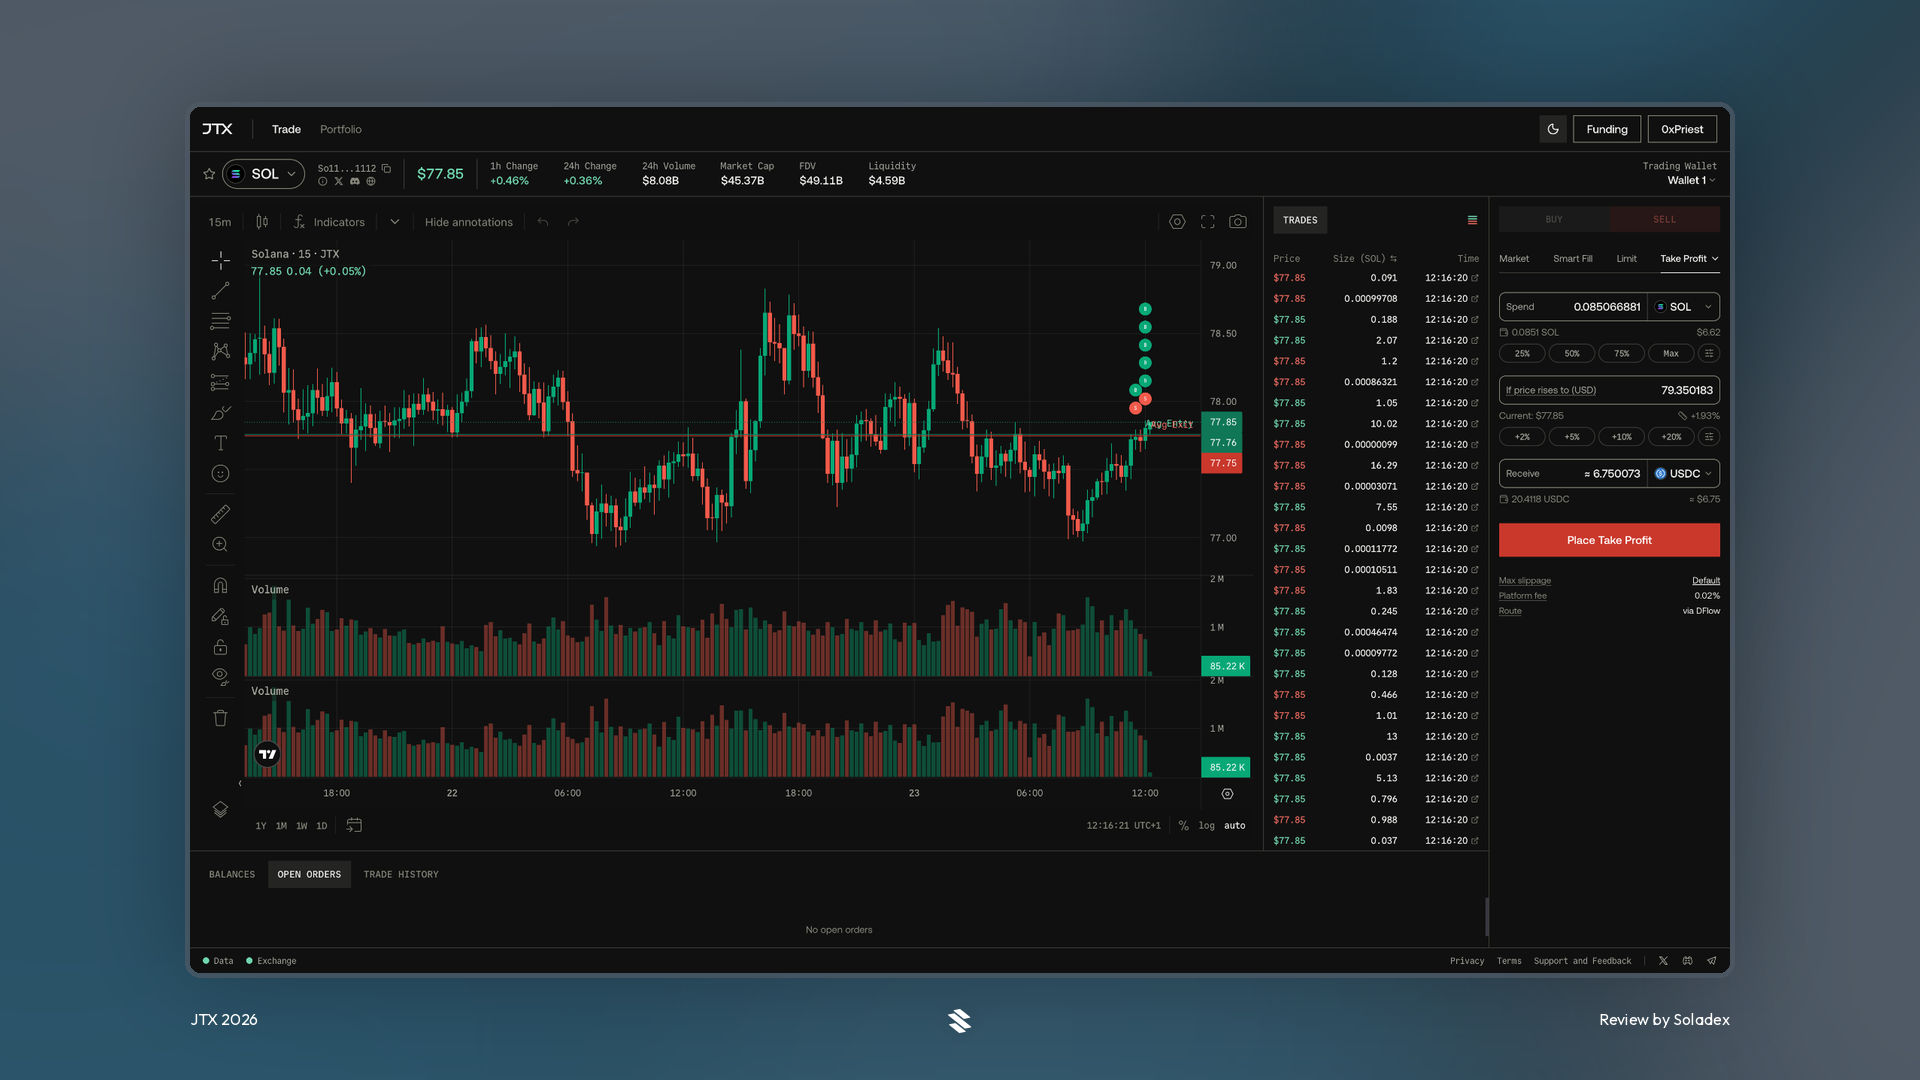Open the Trade History tab

pyautogui.click(x=401, y=875)
